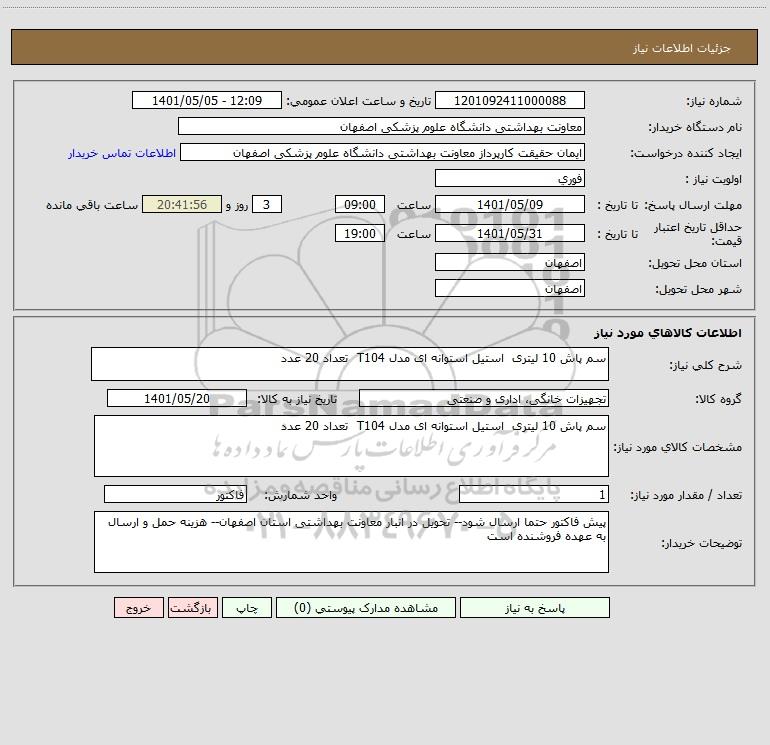Click remaining time counter 20:41:56
Viewport: 770px width, 745px height.
click(x=182, y=204)
